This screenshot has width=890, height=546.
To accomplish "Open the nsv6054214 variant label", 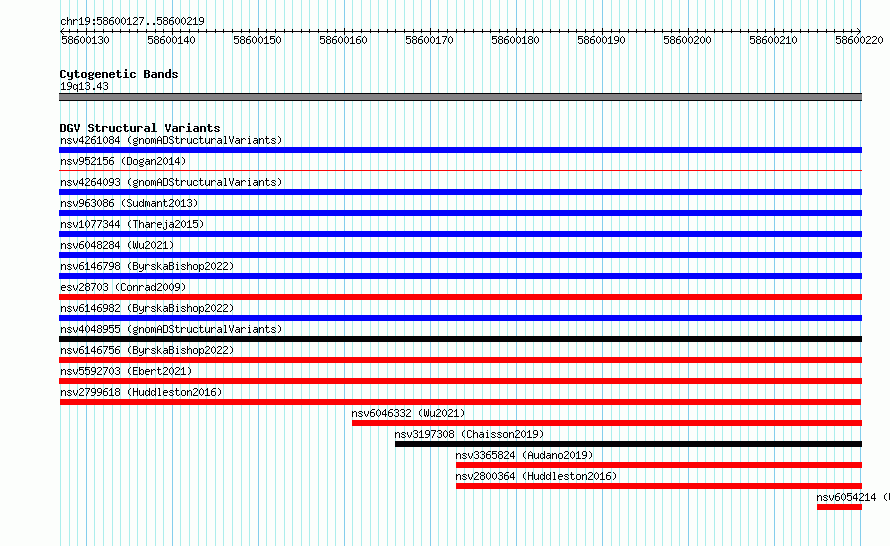I will click(x=853, y=497).
